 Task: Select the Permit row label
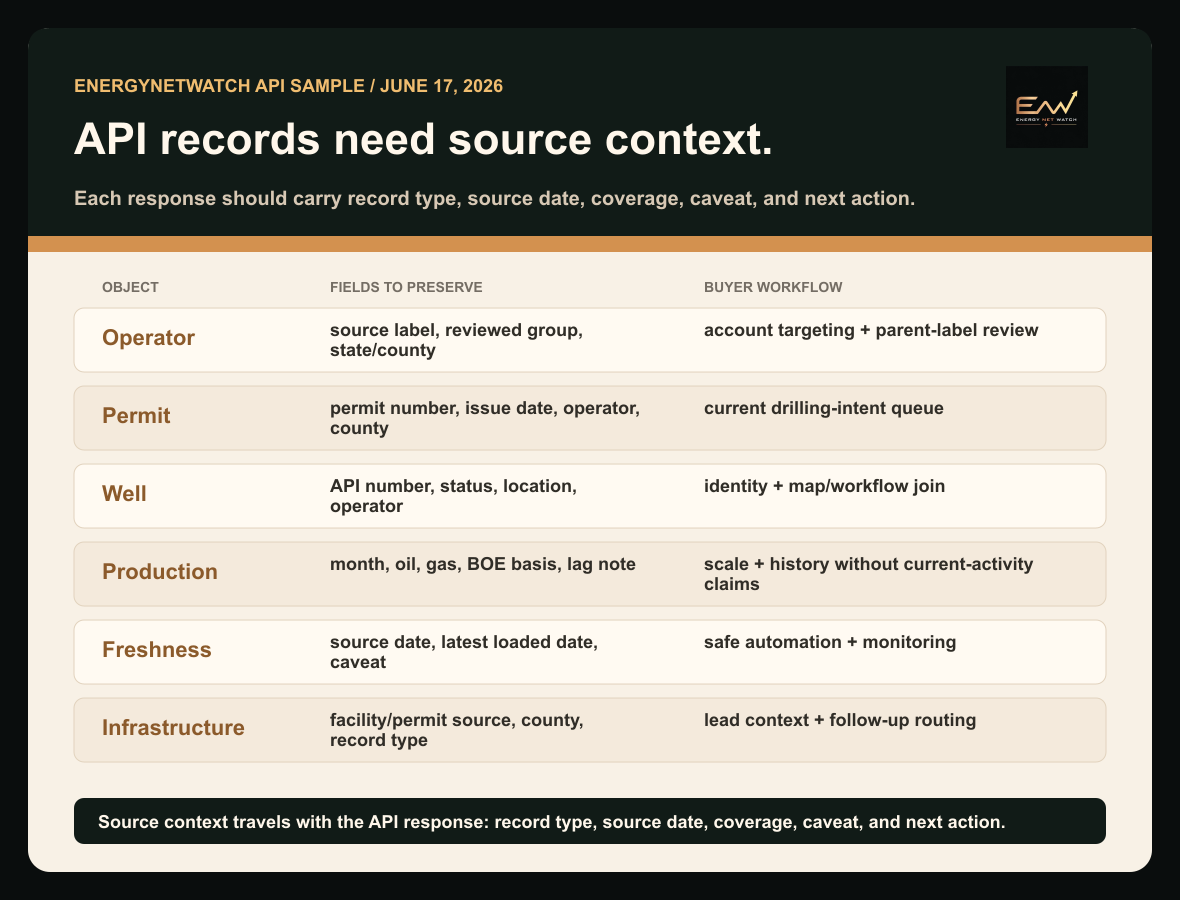(136, 415)
